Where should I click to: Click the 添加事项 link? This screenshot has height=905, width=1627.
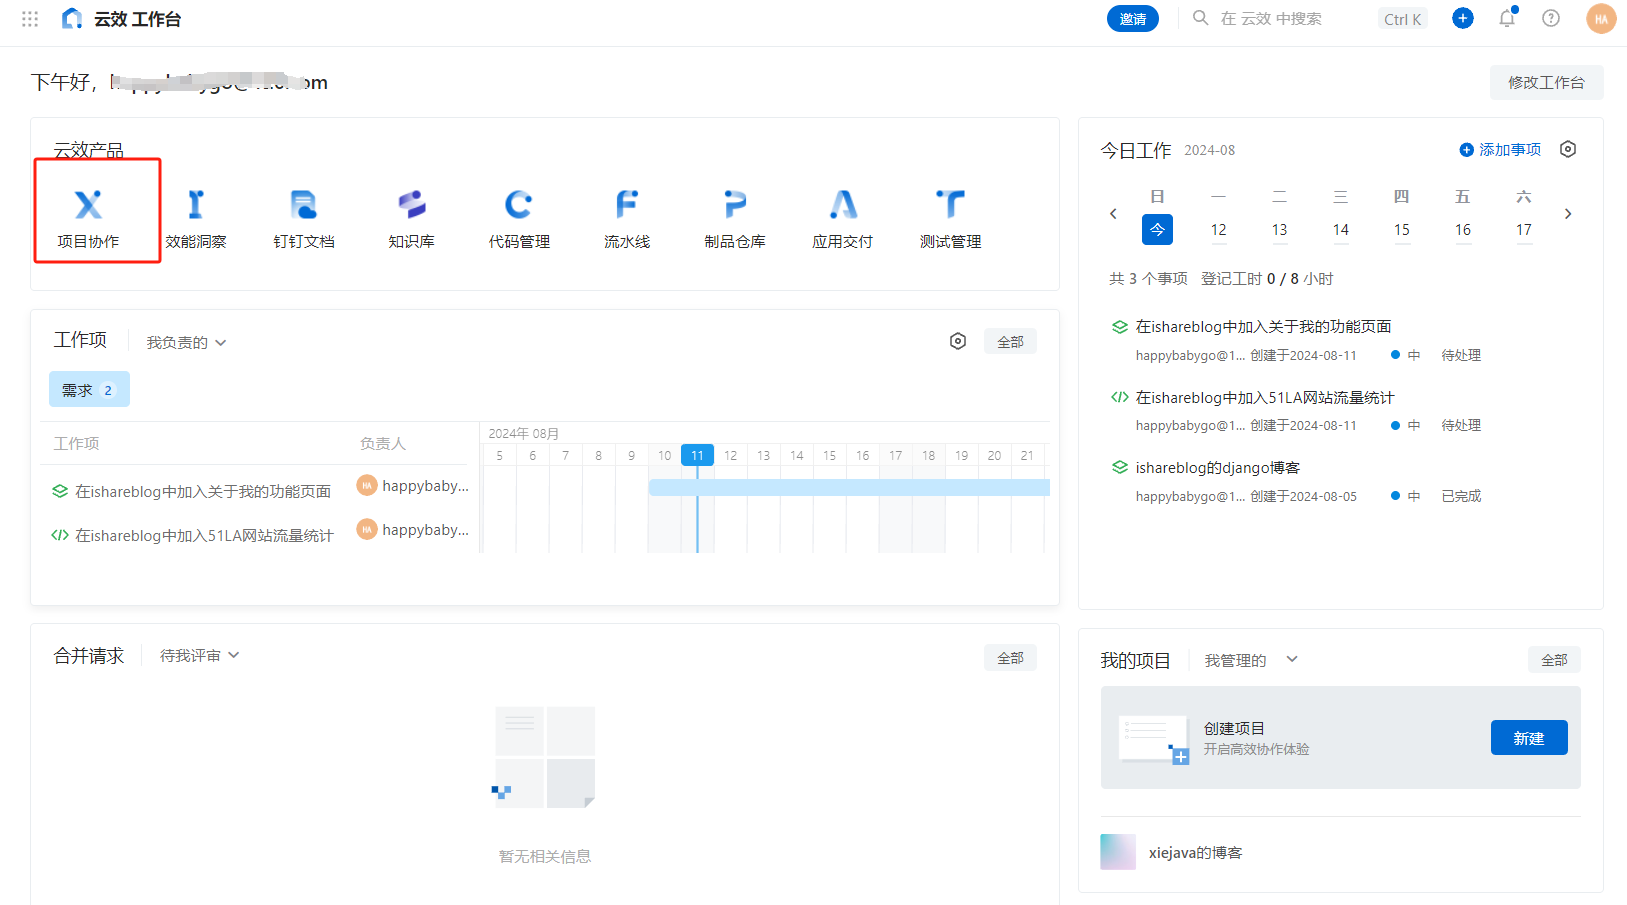point(1500,150)
